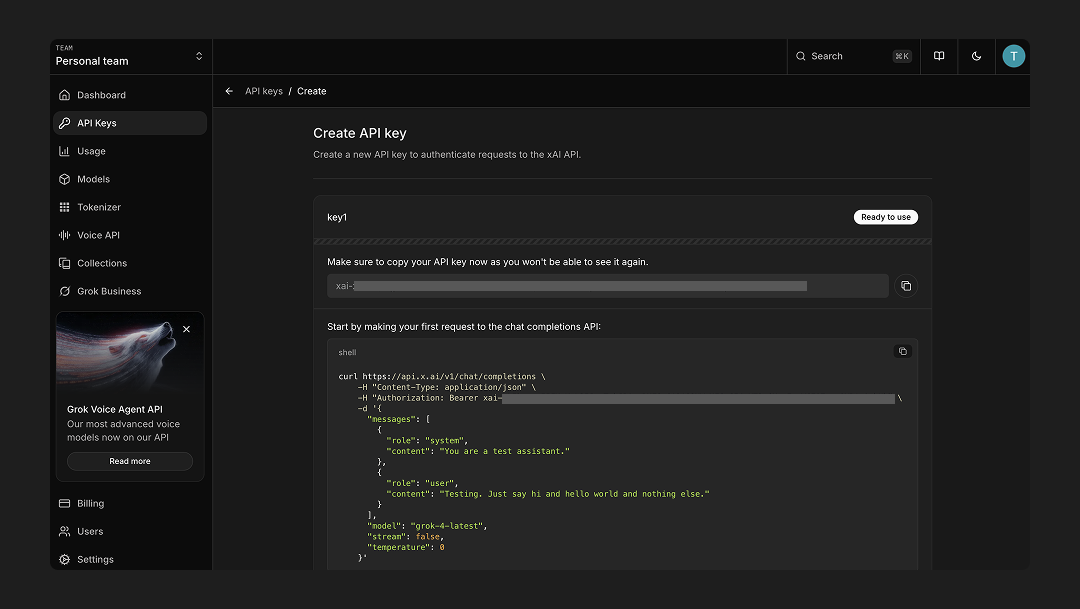Go to Models in the sidebar

point(129,179)
